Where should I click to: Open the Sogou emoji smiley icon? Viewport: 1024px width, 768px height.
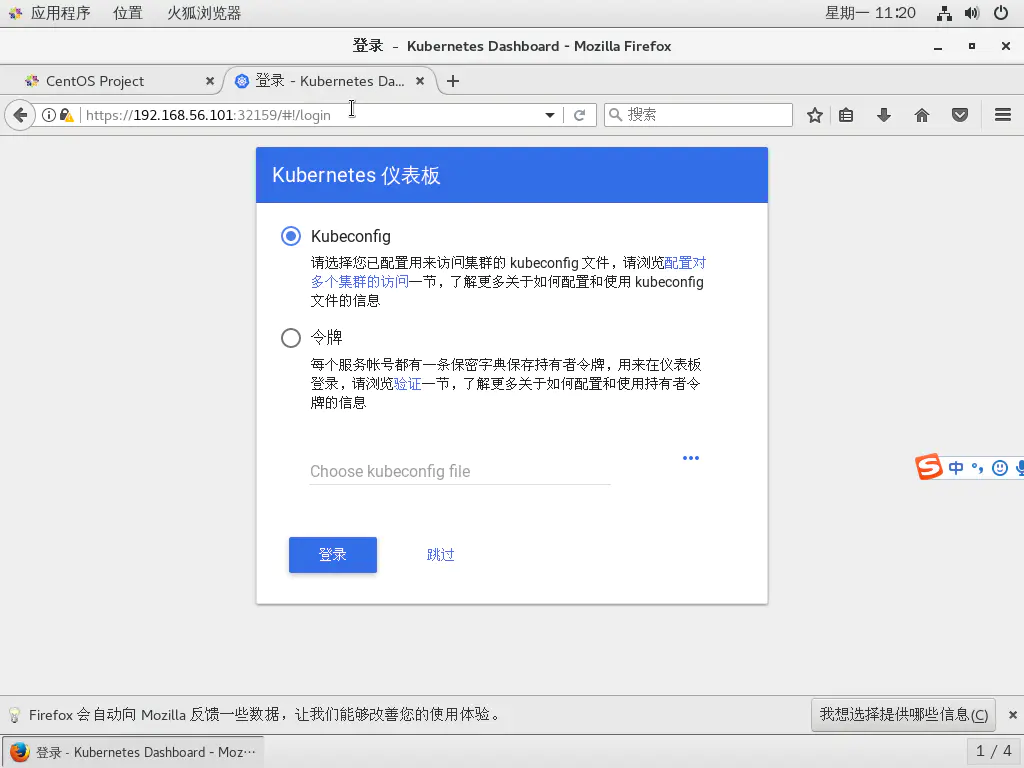pos(999,468)
